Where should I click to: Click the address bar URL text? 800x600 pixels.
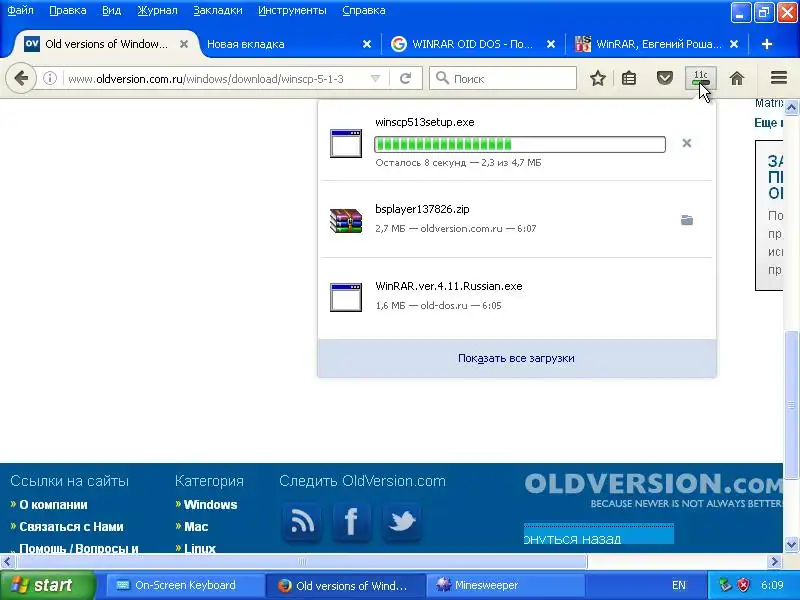(206, 79)
